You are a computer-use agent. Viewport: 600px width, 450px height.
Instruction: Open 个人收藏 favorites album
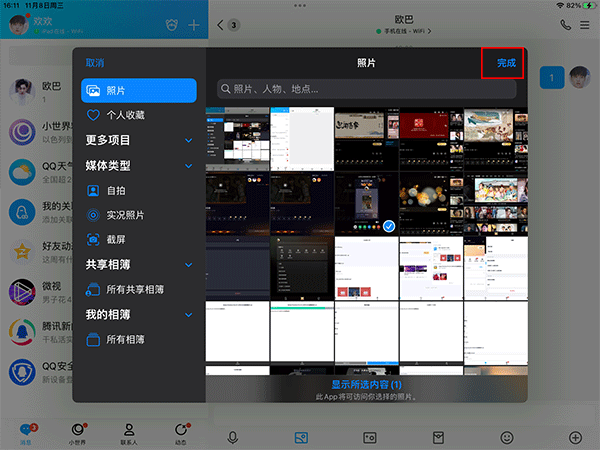point(128,115)
